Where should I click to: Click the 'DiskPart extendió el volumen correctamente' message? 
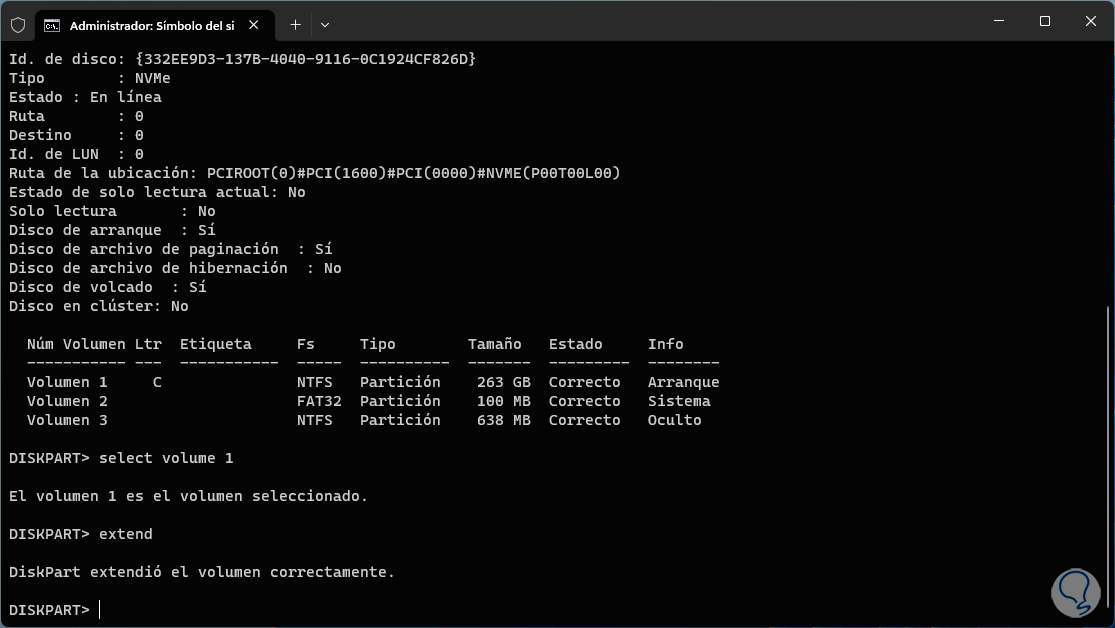pos(202,572)
